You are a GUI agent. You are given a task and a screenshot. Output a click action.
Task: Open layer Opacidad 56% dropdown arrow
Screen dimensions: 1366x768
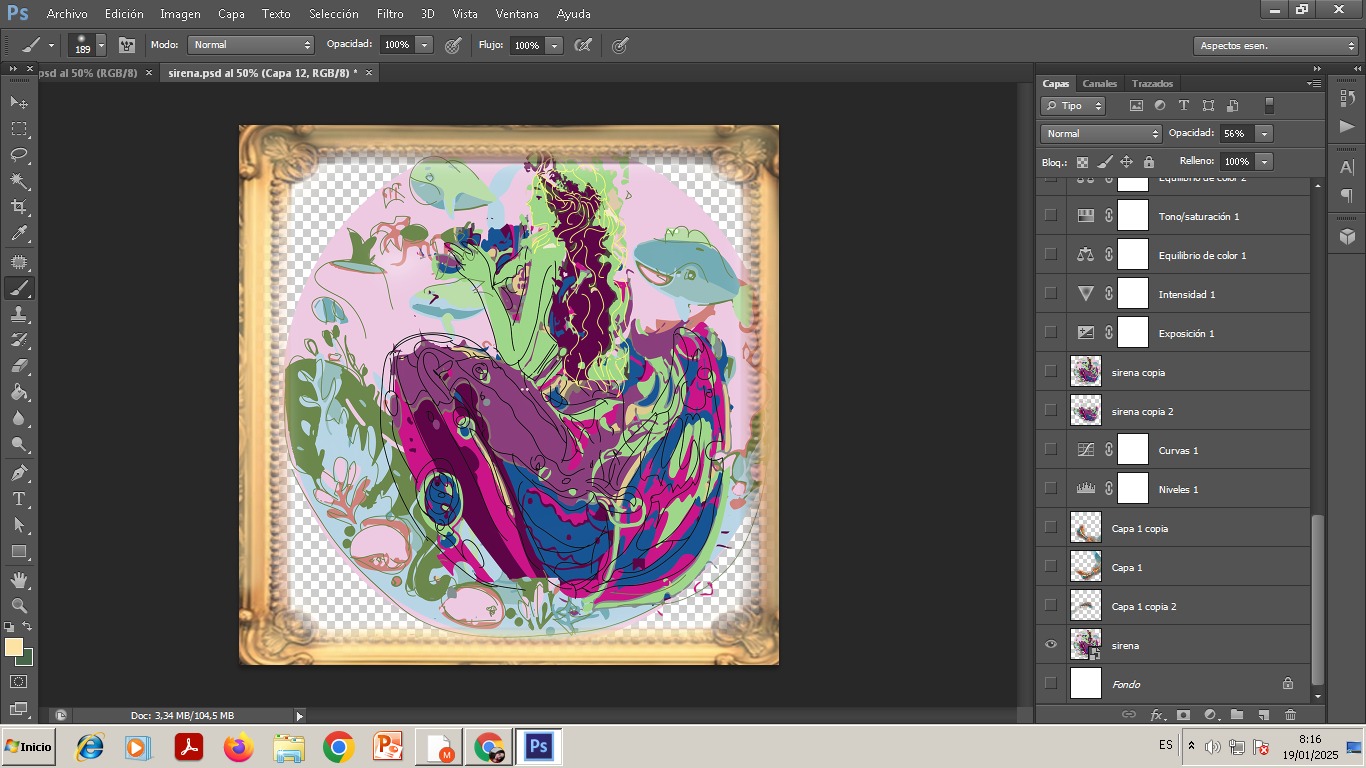point(1264,133)
